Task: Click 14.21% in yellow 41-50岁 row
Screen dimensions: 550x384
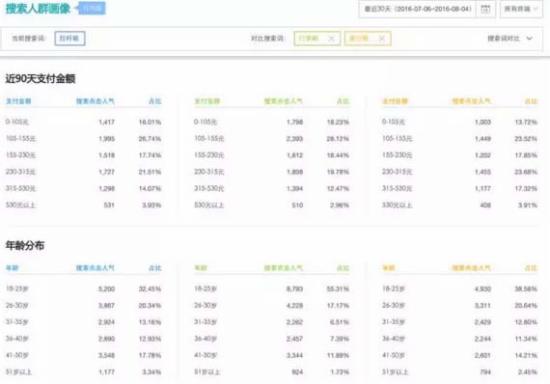Action: click(x=526, y=356)
